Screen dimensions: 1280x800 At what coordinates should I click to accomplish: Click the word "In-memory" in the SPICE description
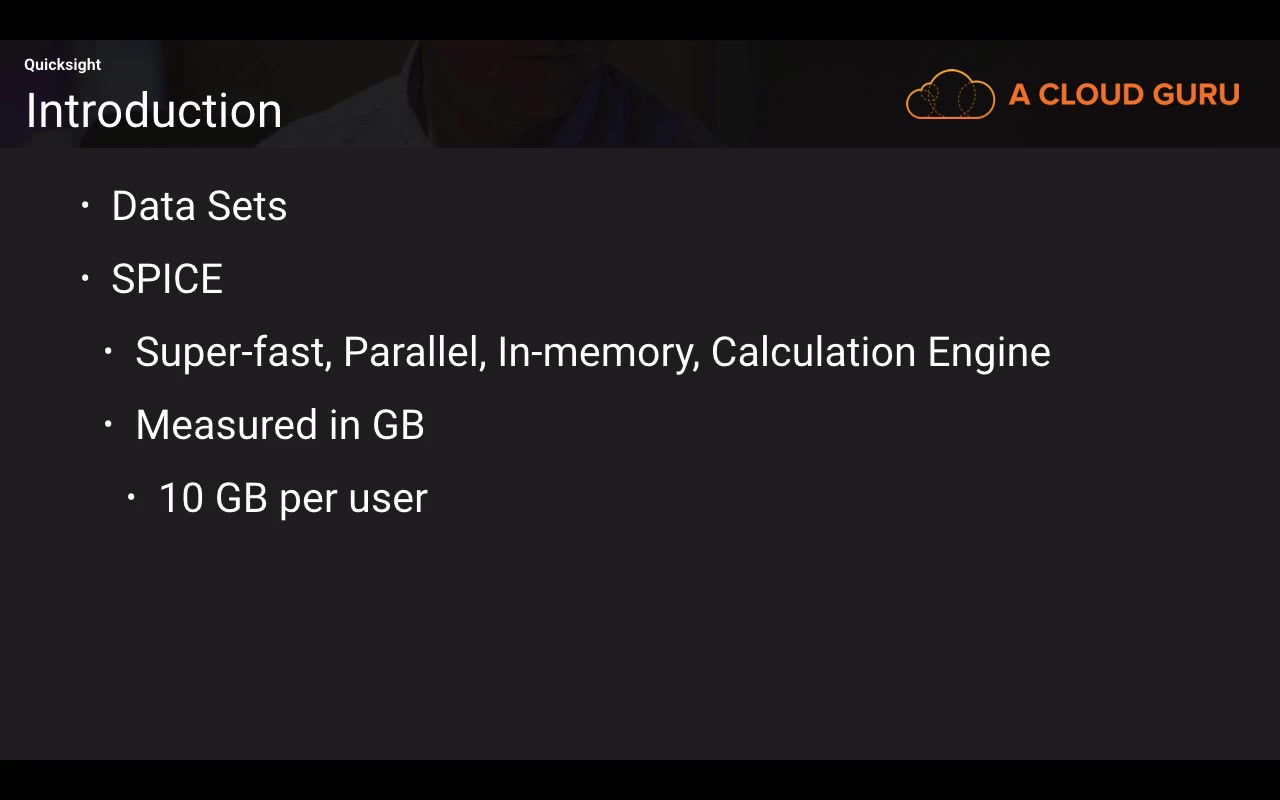point(598,352)
